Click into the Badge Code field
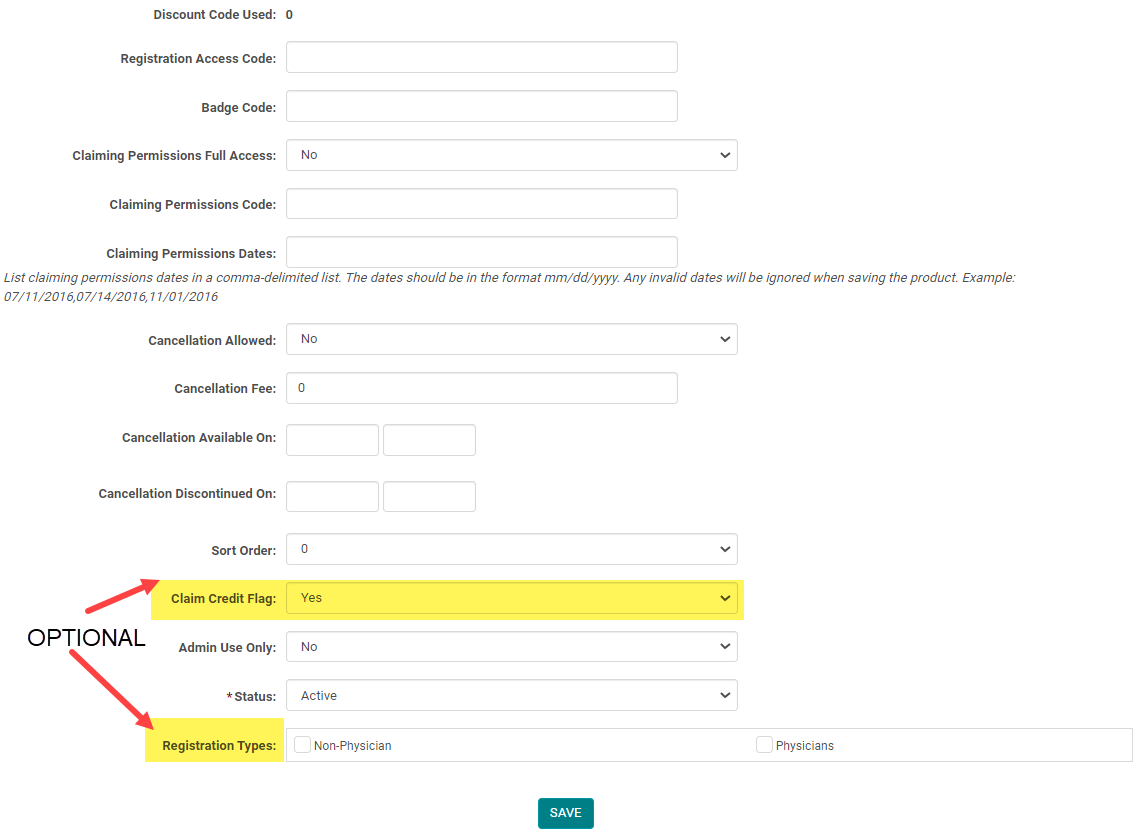 tap(481, 107)
